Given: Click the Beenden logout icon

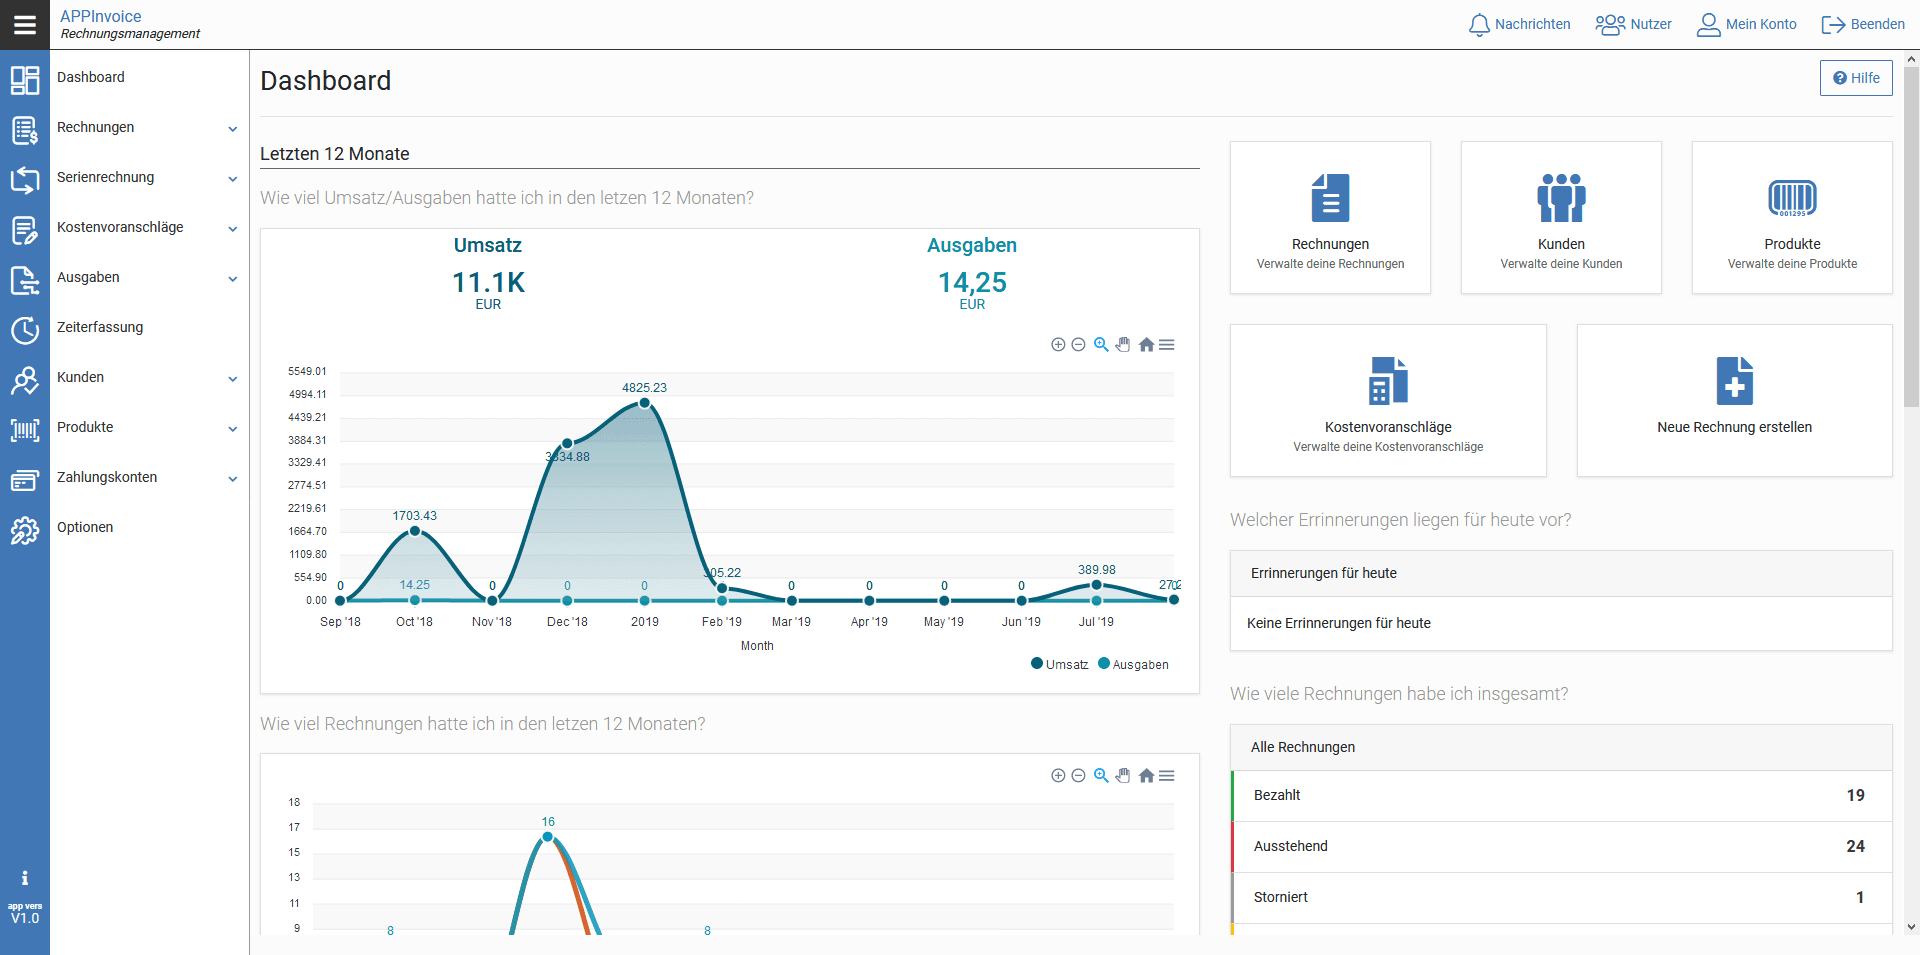Looking at the screenshot, I should pyautogui.click(x=1833, y=25).
